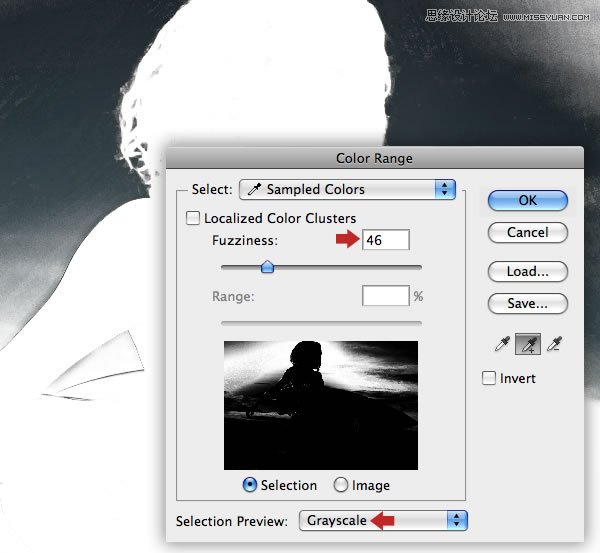Click the disabled Range slider track
The width and height of the screenshot is (600, 553).
(x=321, y=322)
